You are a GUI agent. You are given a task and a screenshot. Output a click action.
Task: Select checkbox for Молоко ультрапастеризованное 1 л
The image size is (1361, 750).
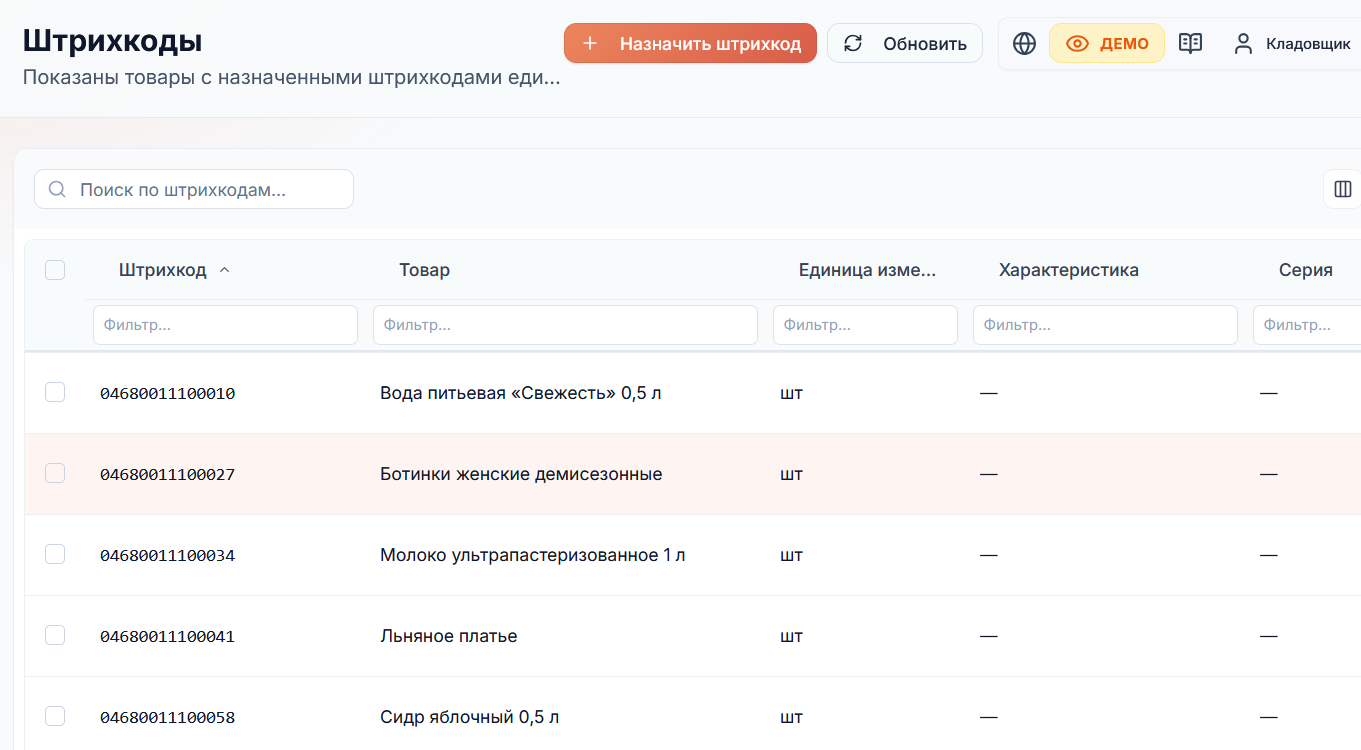tap(55, 554)
